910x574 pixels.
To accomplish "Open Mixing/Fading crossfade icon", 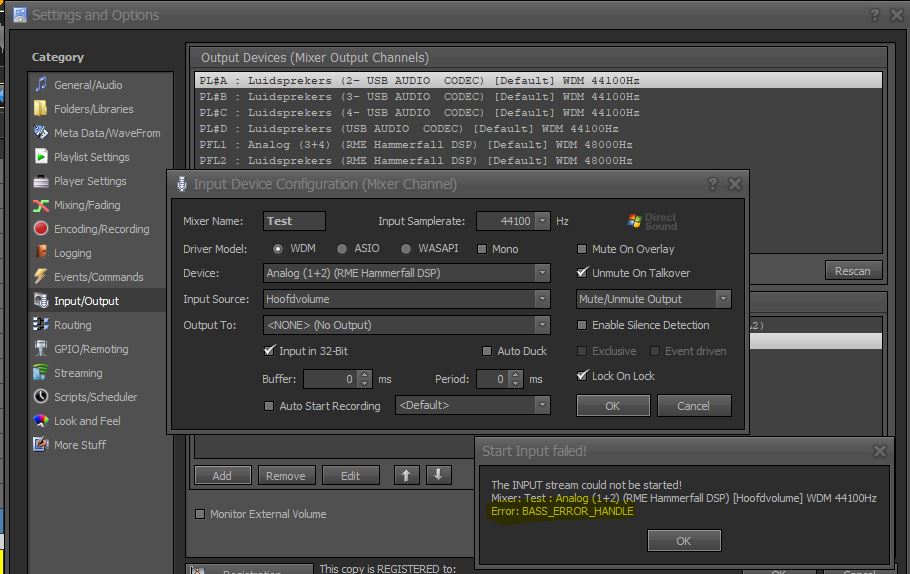I will (41, 205).
